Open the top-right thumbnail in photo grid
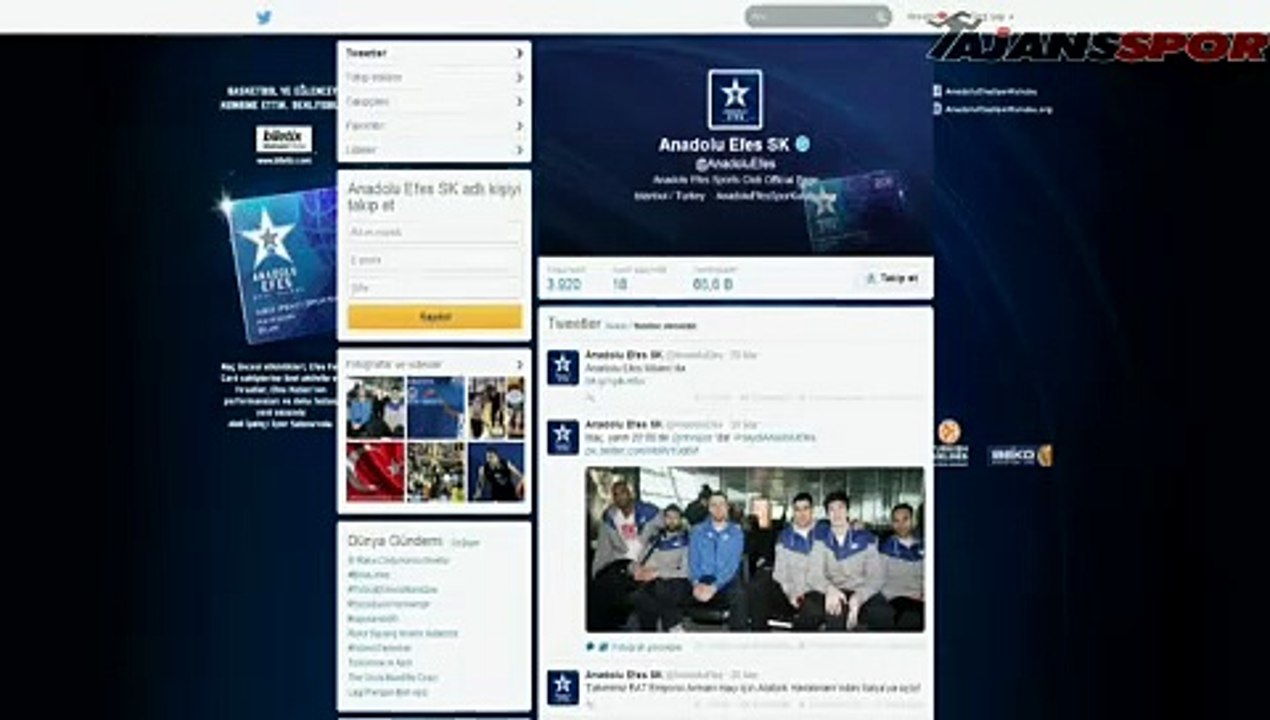 (496, 407)
